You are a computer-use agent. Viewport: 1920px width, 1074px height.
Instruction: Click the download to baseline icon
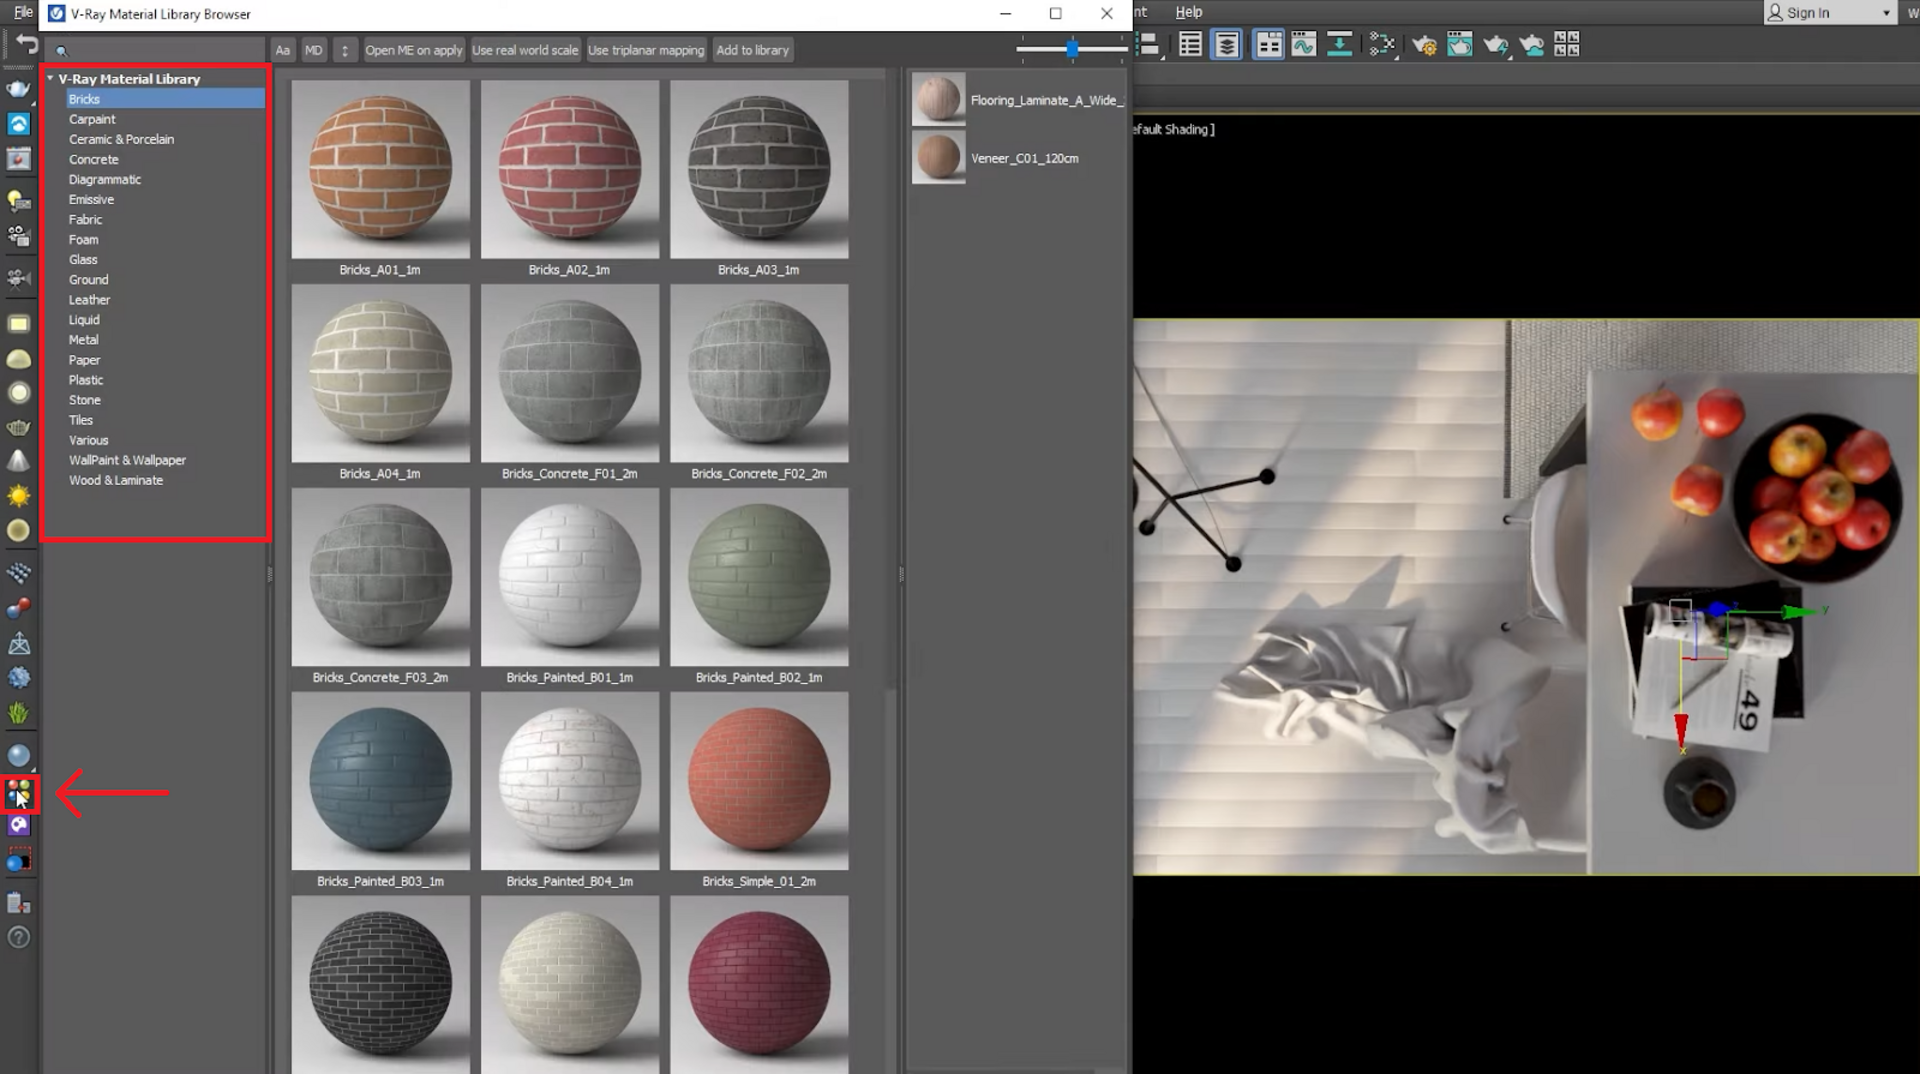pos(1339,45)
